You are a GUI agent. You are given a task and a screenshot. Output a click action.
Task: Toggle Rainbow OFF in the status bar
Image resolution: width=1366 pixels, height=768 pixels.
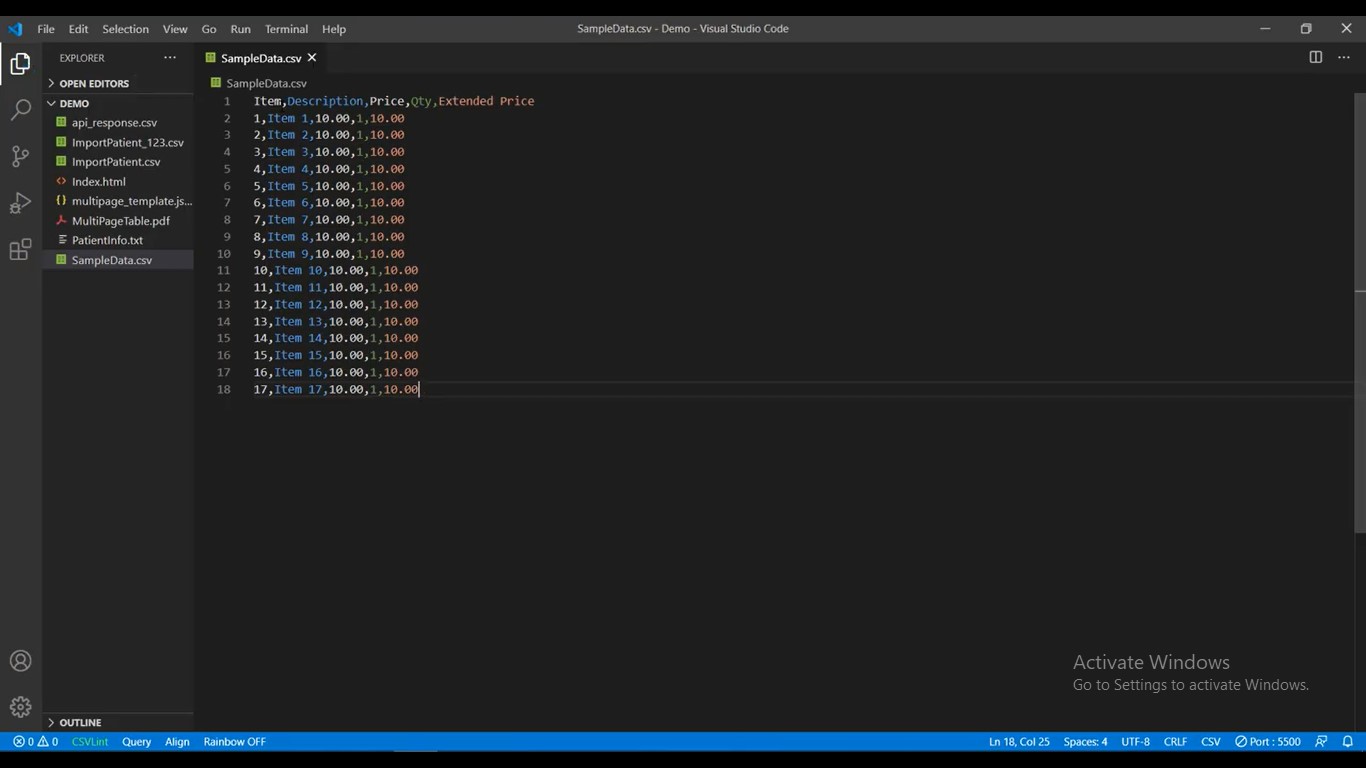pyautogui.click(x=234, y=742)
